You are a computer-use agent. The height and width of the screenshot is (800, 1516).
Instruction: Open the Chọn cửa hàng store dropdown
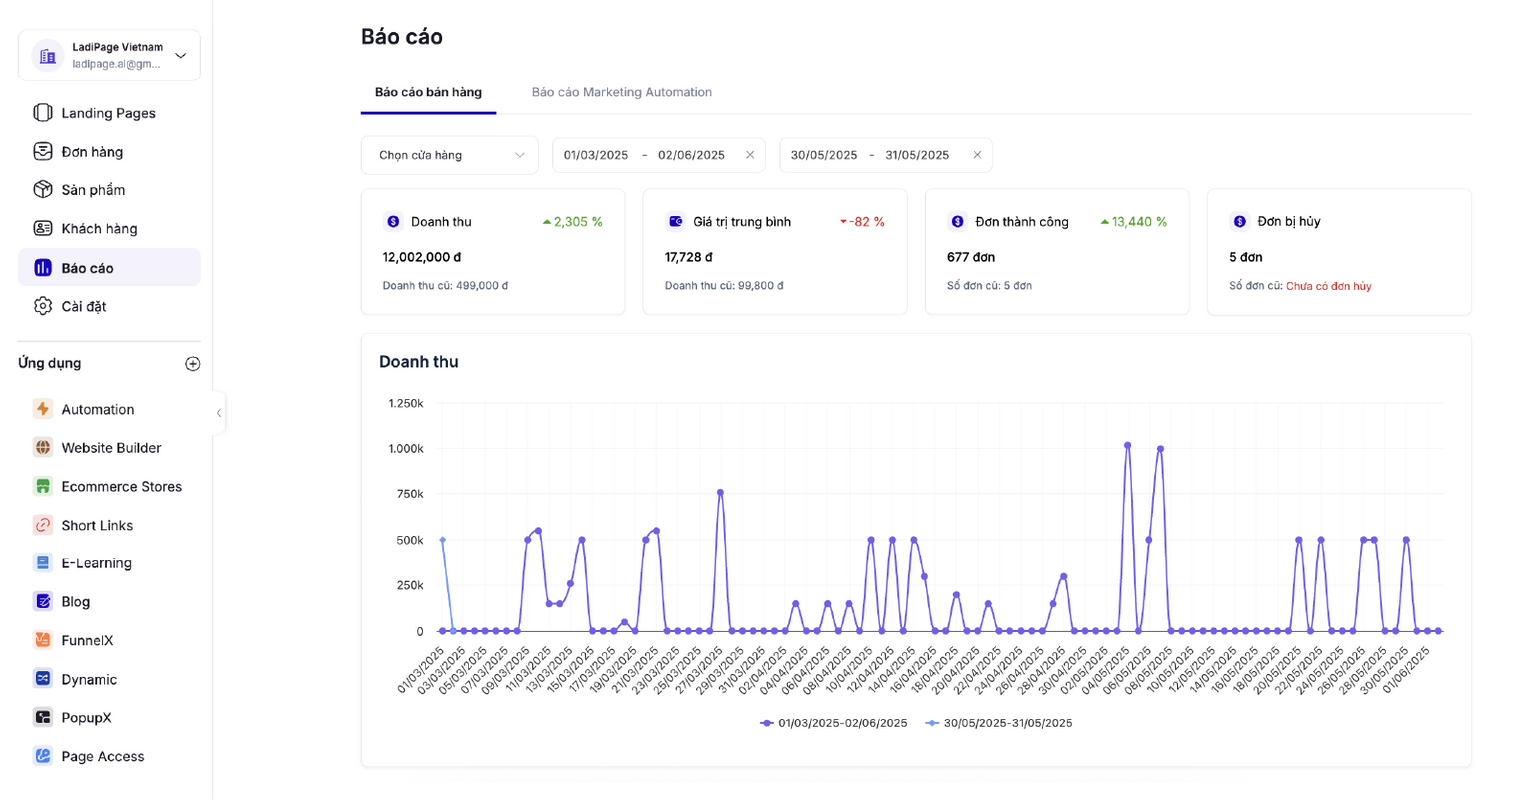pyautogui.click(x=450, y=155)
